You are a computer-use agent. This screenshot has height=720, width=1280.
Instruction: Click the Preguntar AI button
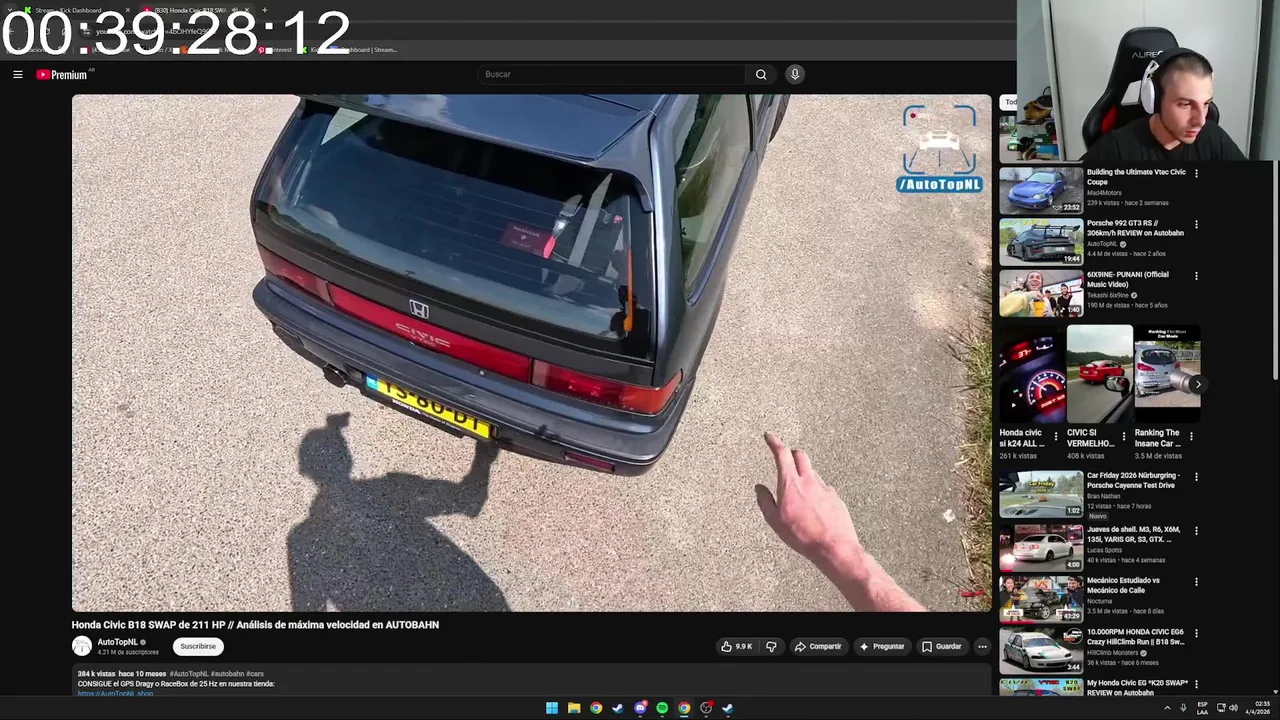click(x=882, y=646)
